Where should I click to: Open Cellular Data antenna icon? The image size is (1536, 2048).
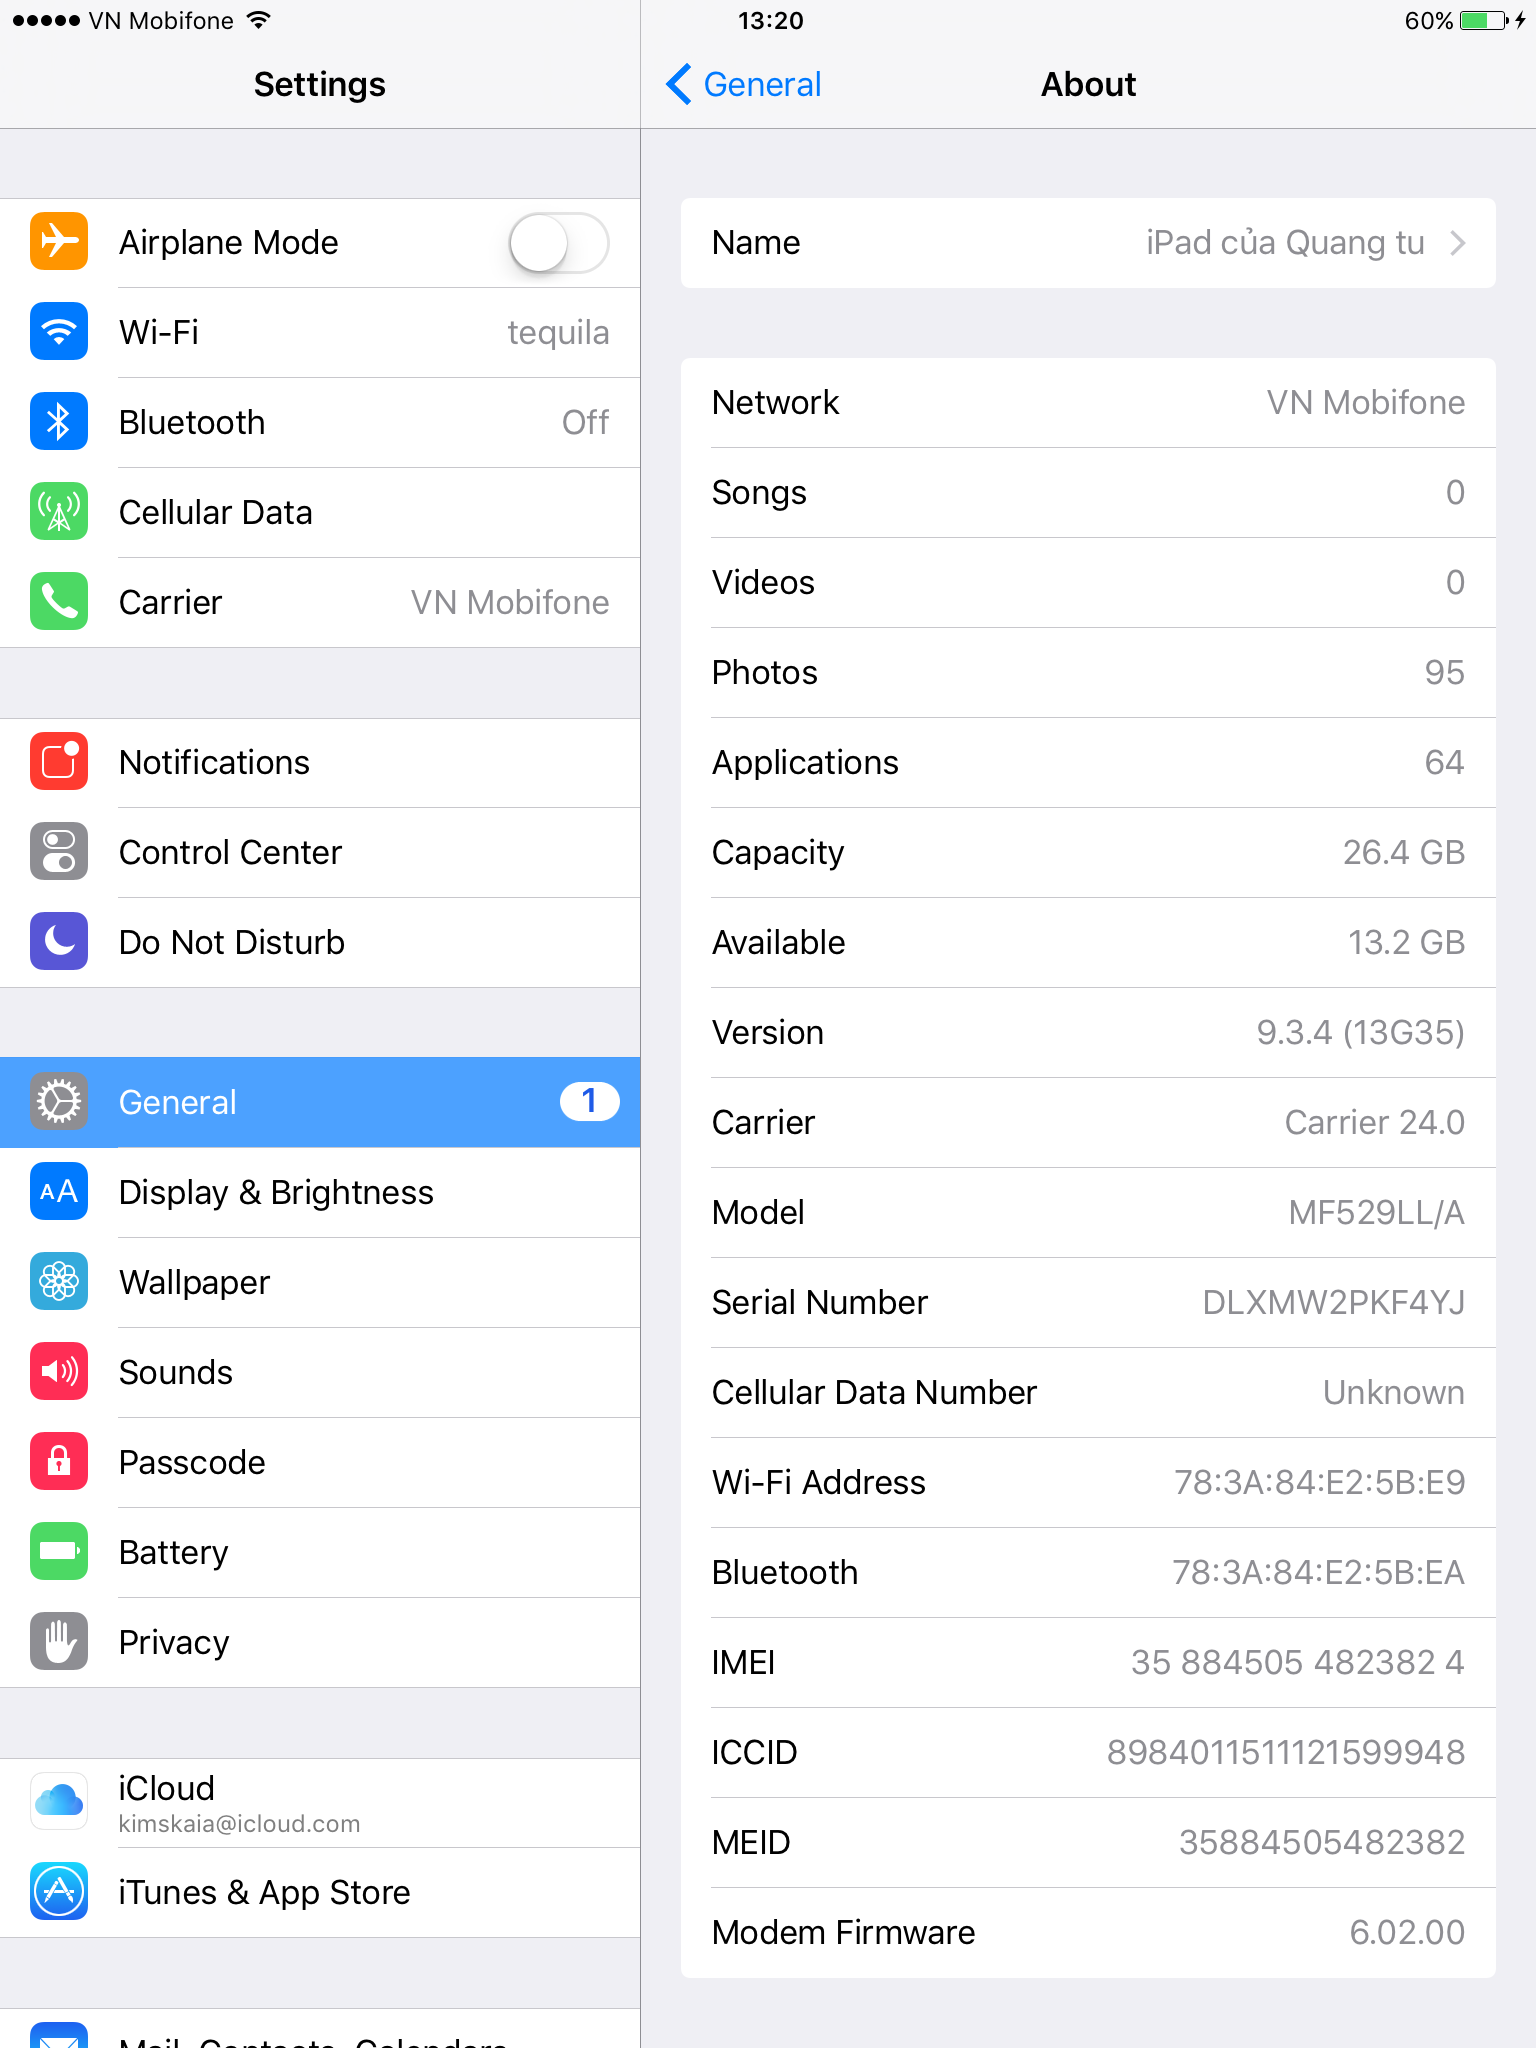click(x=59, y=512)
